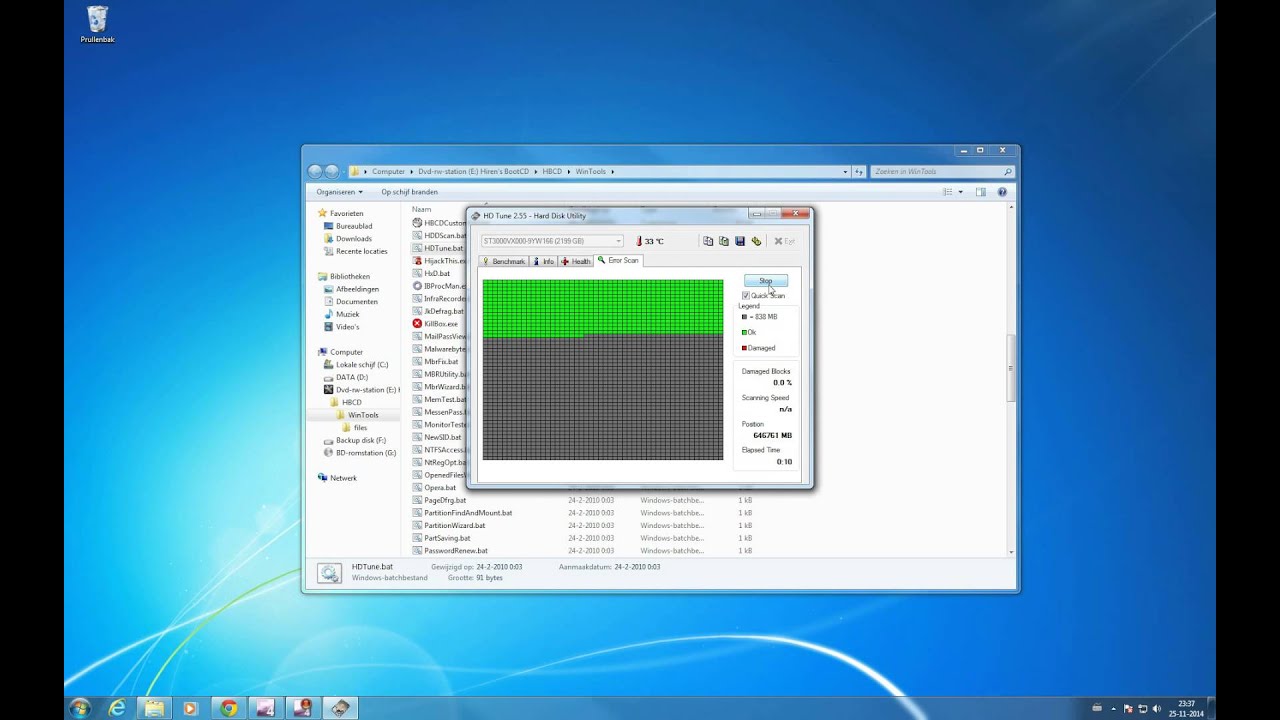
Task: Open Google Chrome from taskbar
Action: click(229, 708)
